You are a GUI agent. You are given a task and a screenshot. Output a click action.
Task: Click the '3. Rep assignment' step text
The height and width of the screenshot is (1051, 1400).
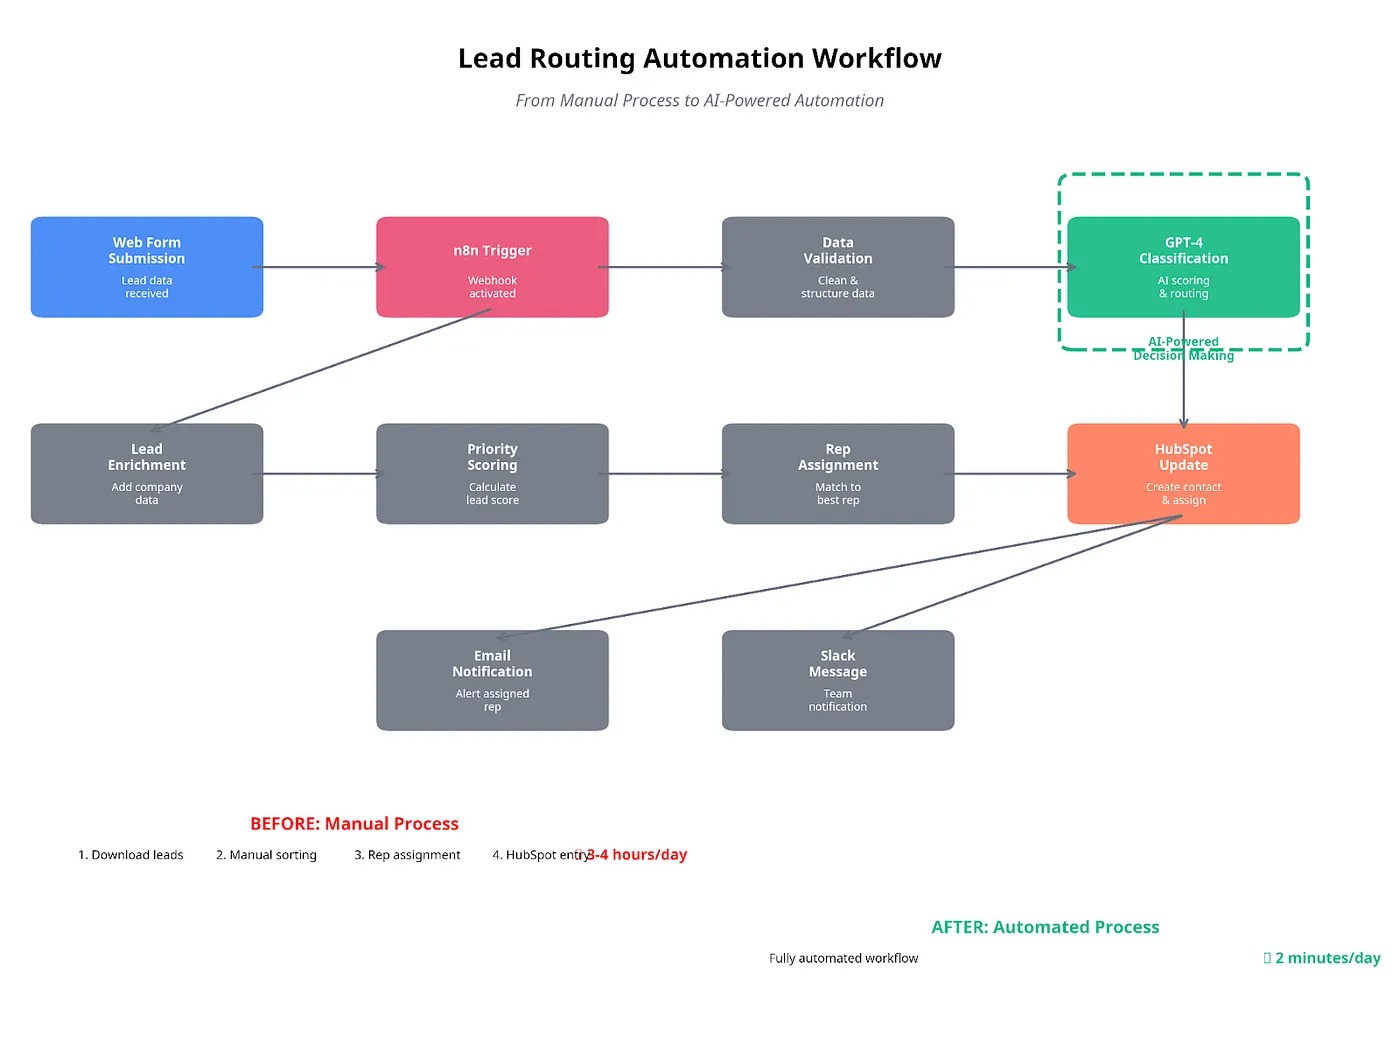(x=407, y=855)
